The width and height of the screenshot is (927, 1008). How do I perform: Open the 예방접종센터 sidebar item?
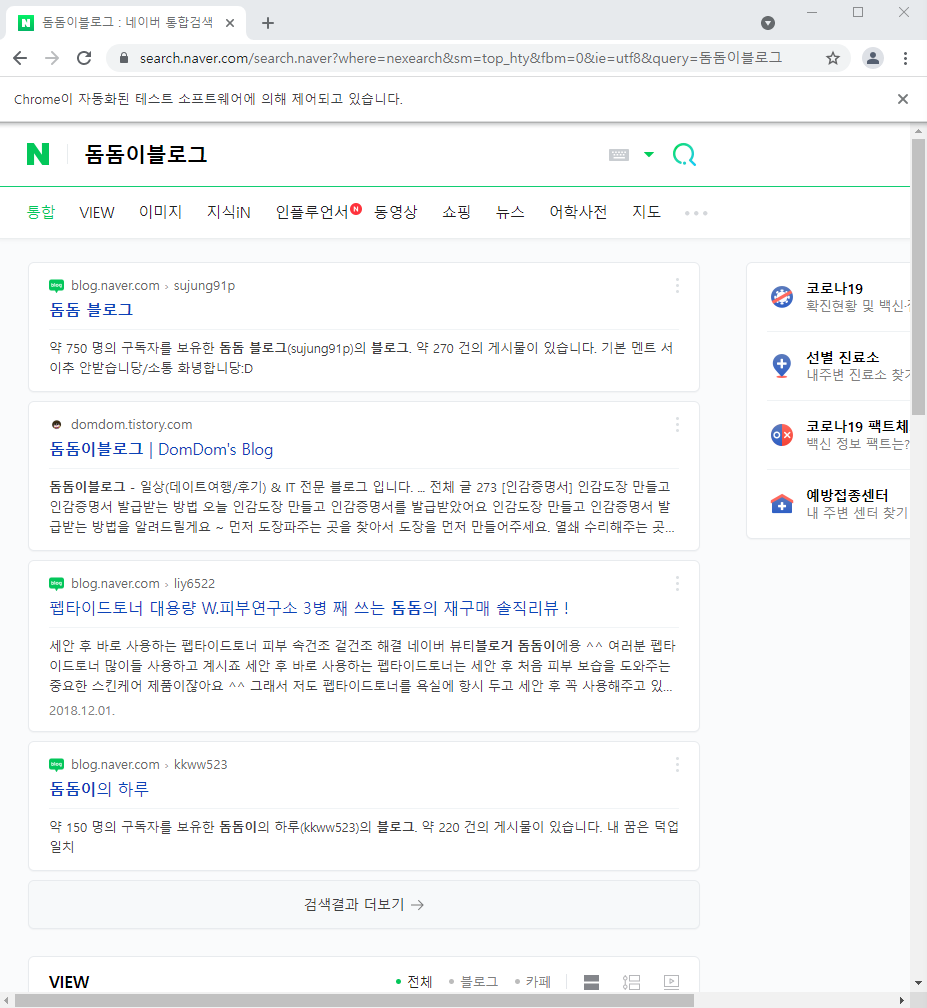[839, 503]
